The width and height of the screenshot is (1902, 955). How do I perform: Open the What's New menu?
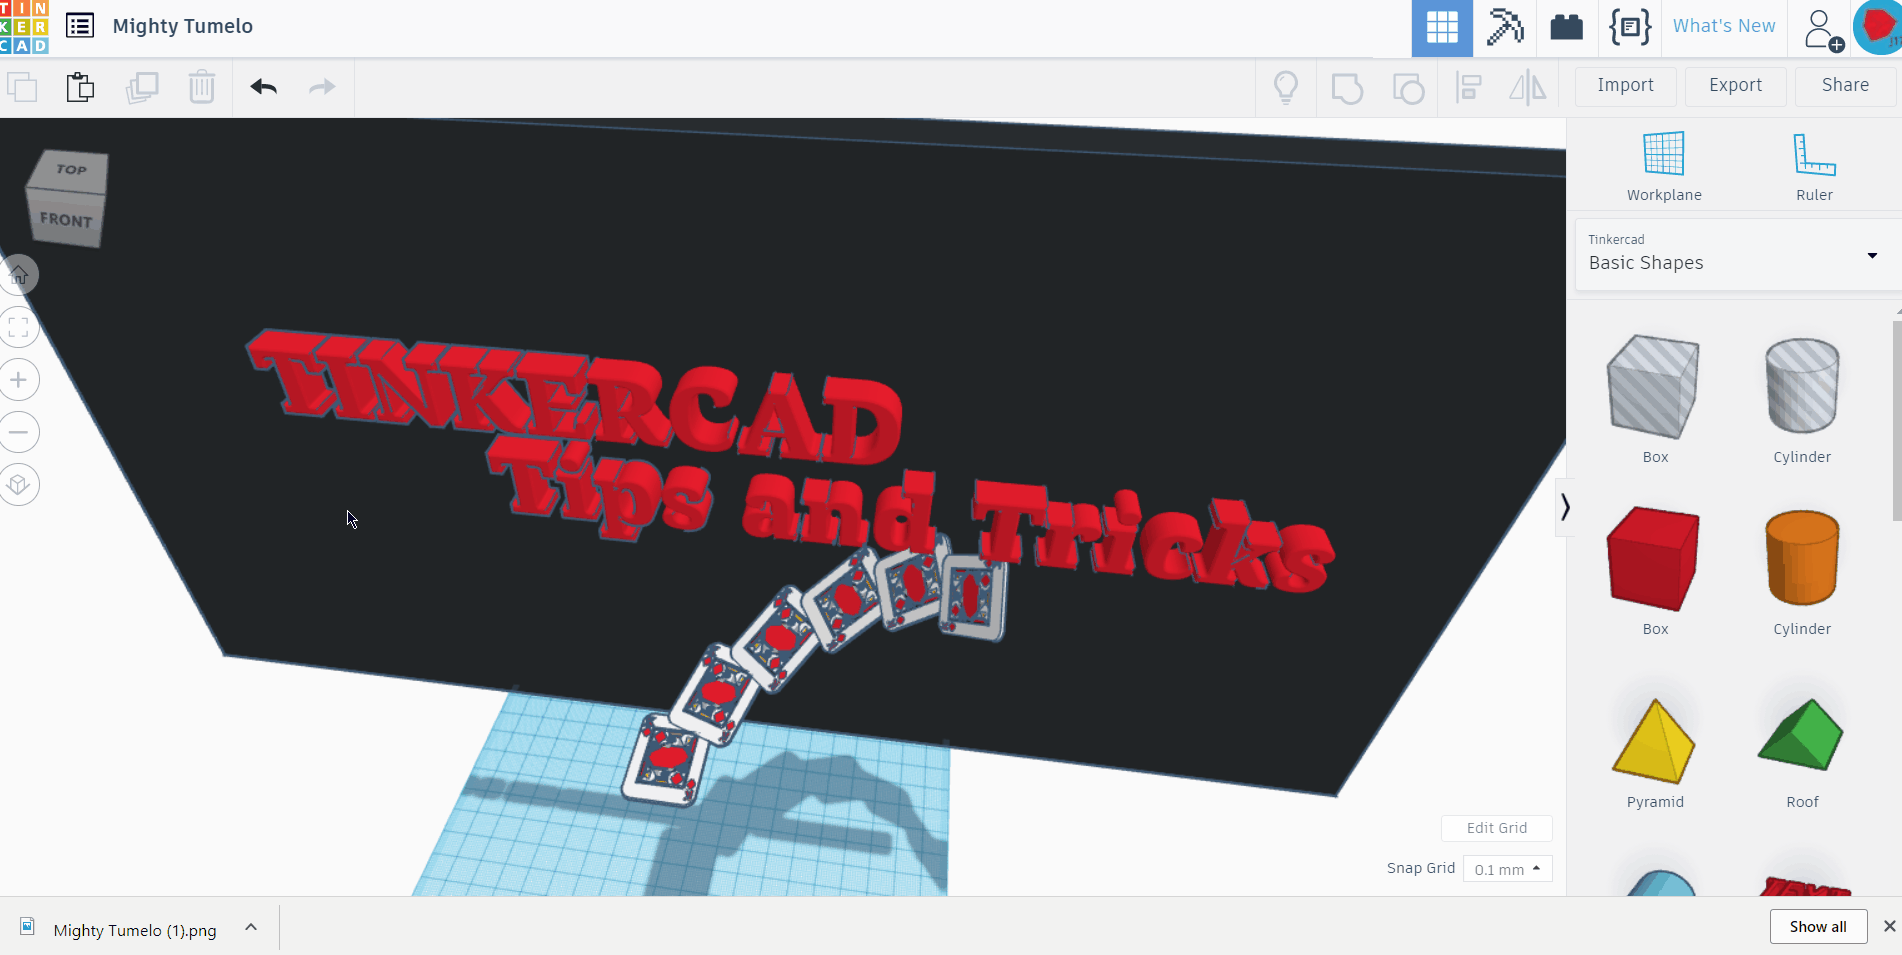1723,25
